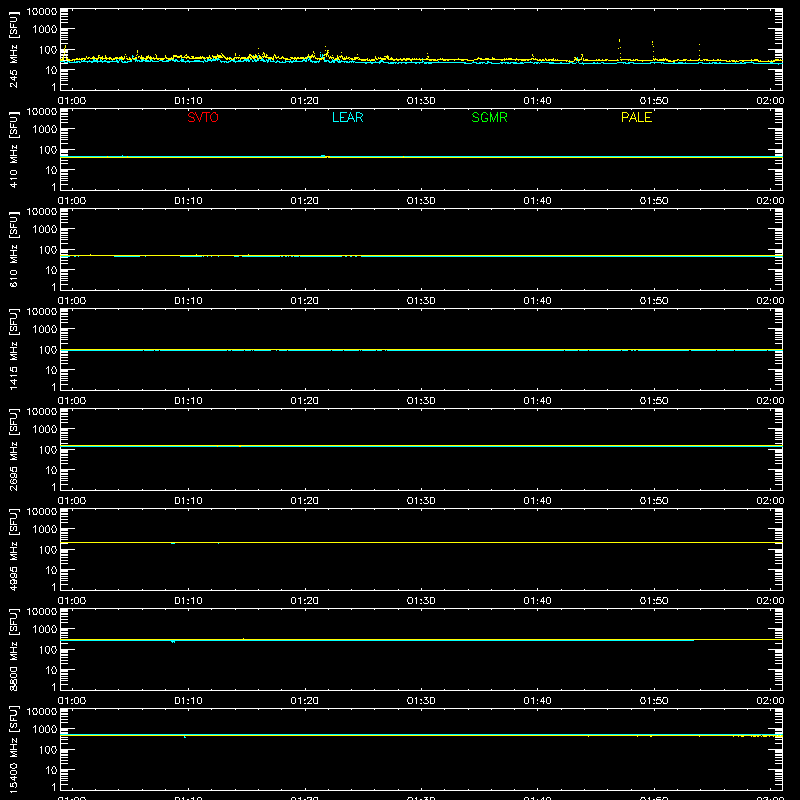The image size is (800, 800).
Task: Click the 01:40 time label under 4995 MHz panel
Action: pos(537,601)
